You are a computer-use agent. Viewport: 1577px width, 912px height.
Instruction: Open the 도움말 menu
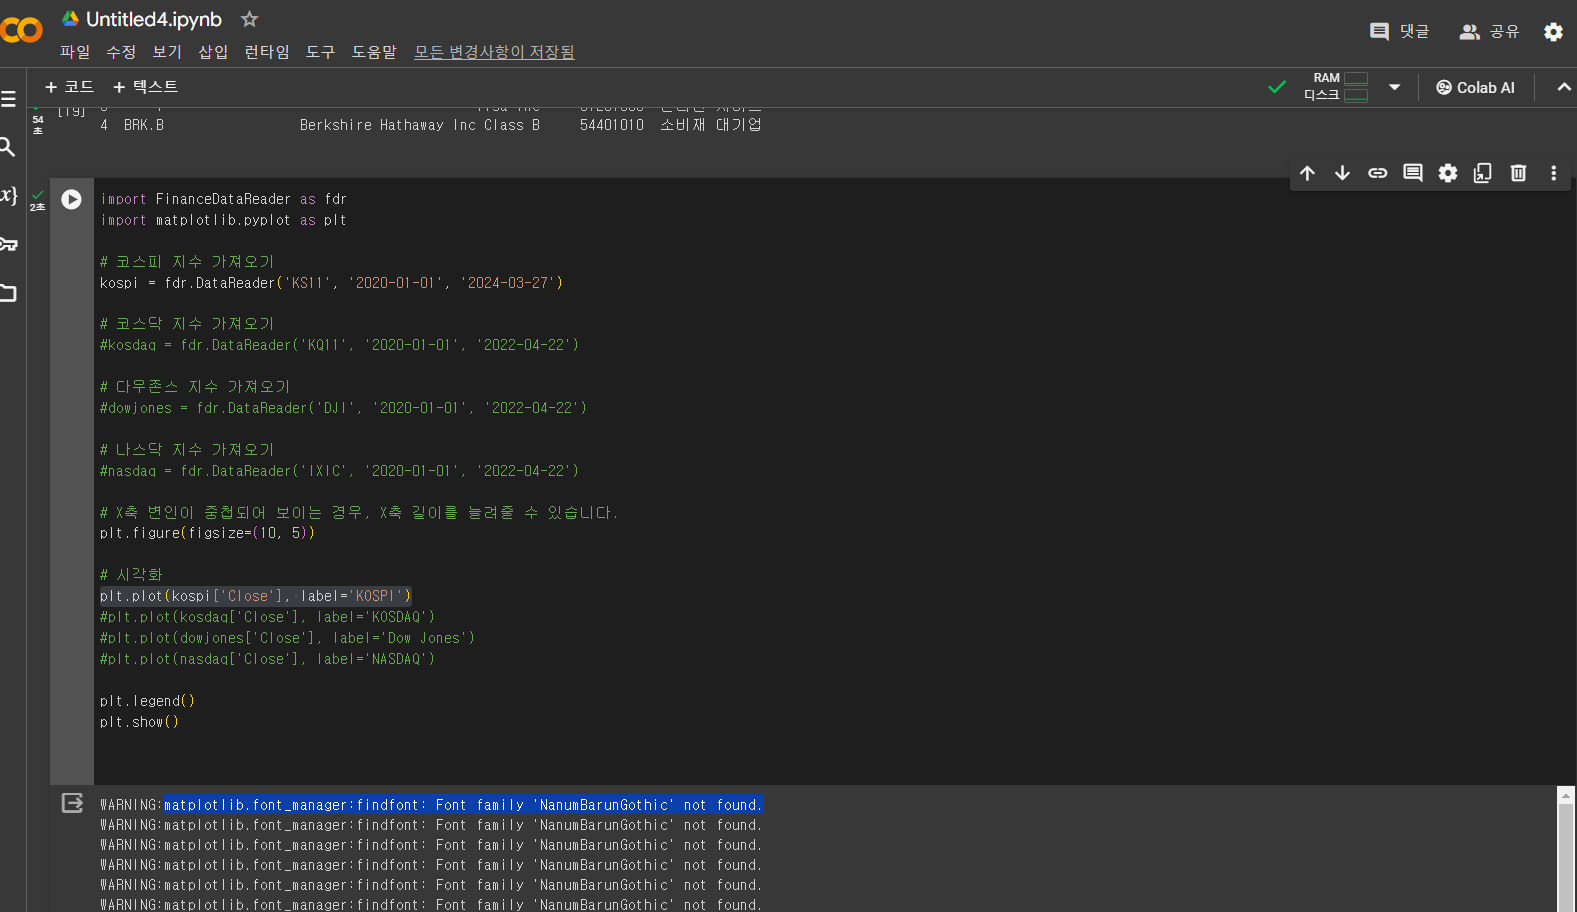click(374, 52)
